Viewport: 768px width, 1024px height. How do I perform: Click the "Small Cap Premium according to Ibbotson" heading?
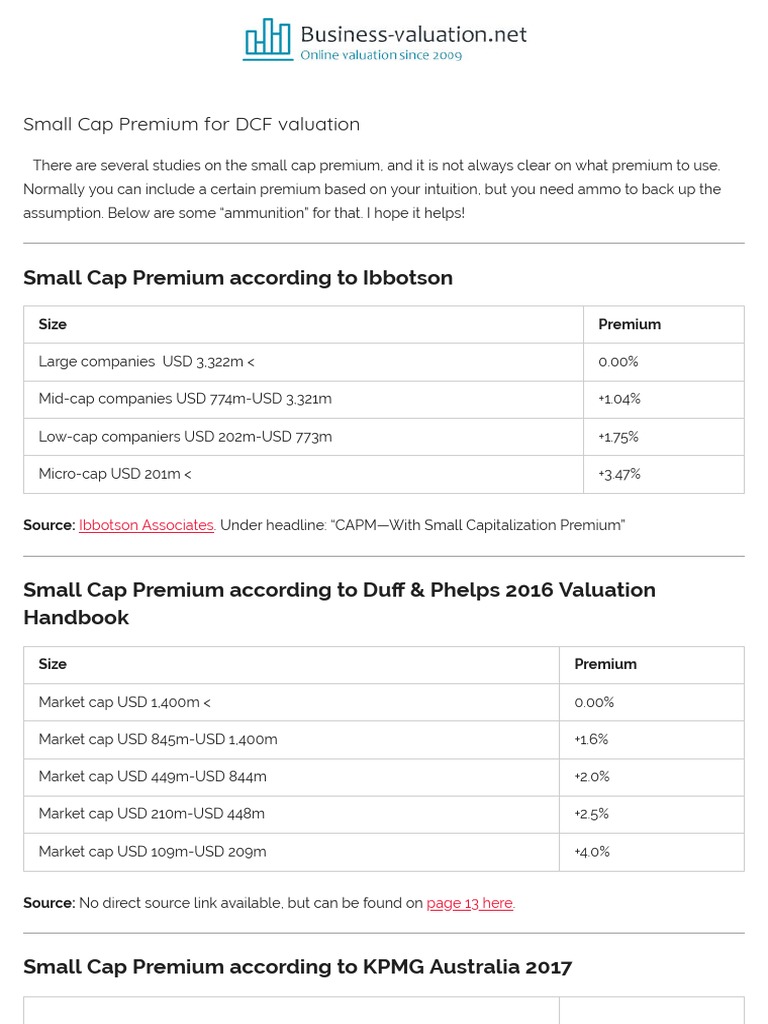(238, 278)
